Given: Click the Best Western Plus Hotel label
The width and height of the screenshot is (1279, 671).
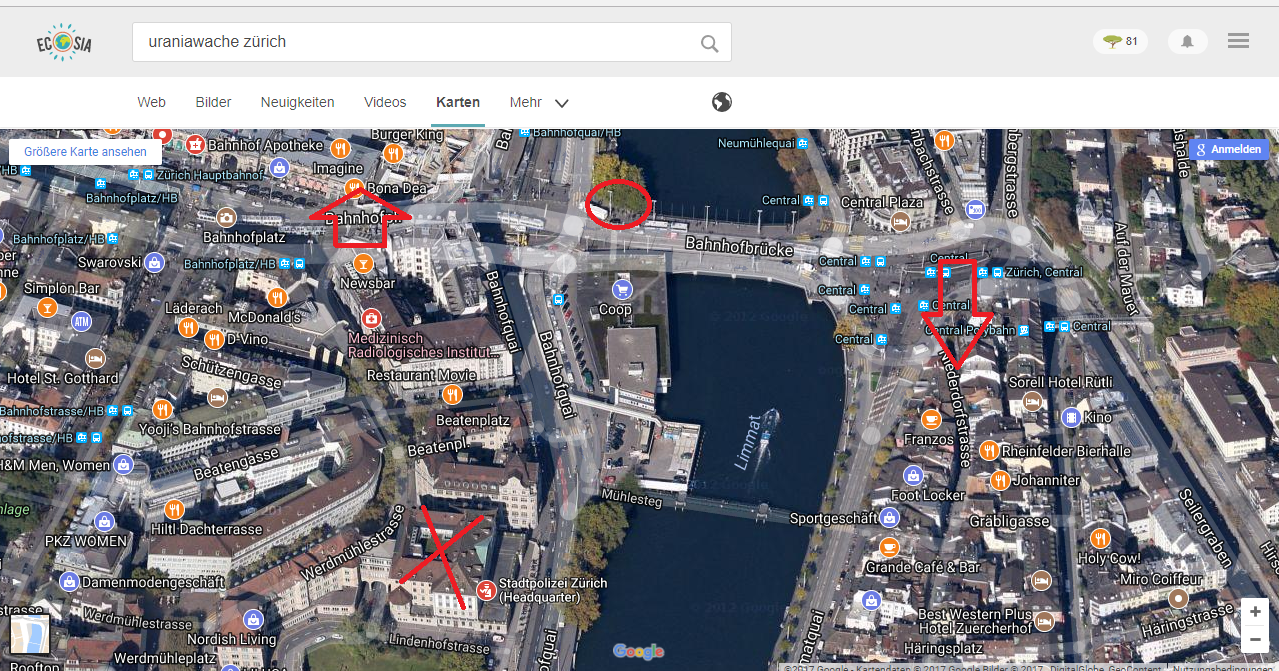Looking at the screenshot, I should [x=975, y=621].
